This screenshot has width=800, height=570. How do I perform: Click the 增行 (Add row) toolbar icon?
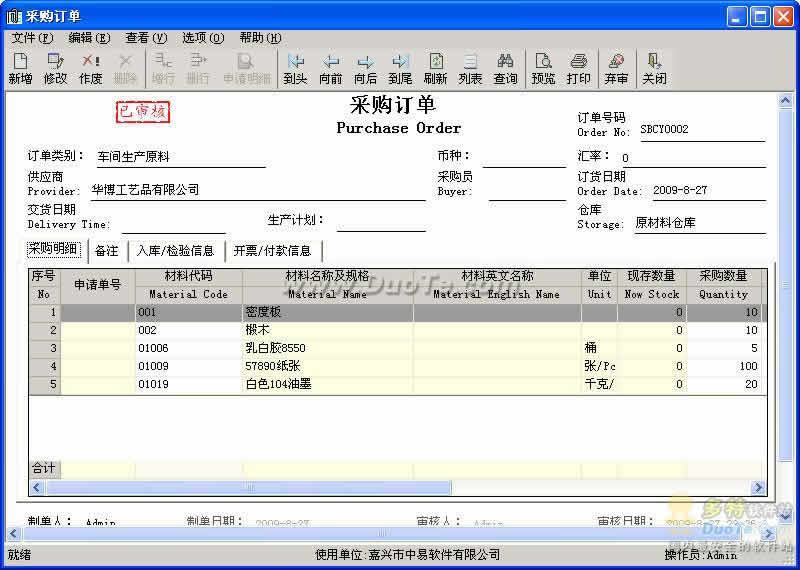[x=163, y=69]
